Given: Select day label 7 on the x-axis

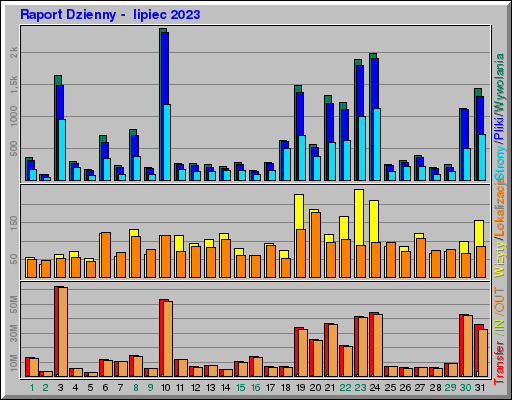Looking at the screenshot, I should click(120, 388).
